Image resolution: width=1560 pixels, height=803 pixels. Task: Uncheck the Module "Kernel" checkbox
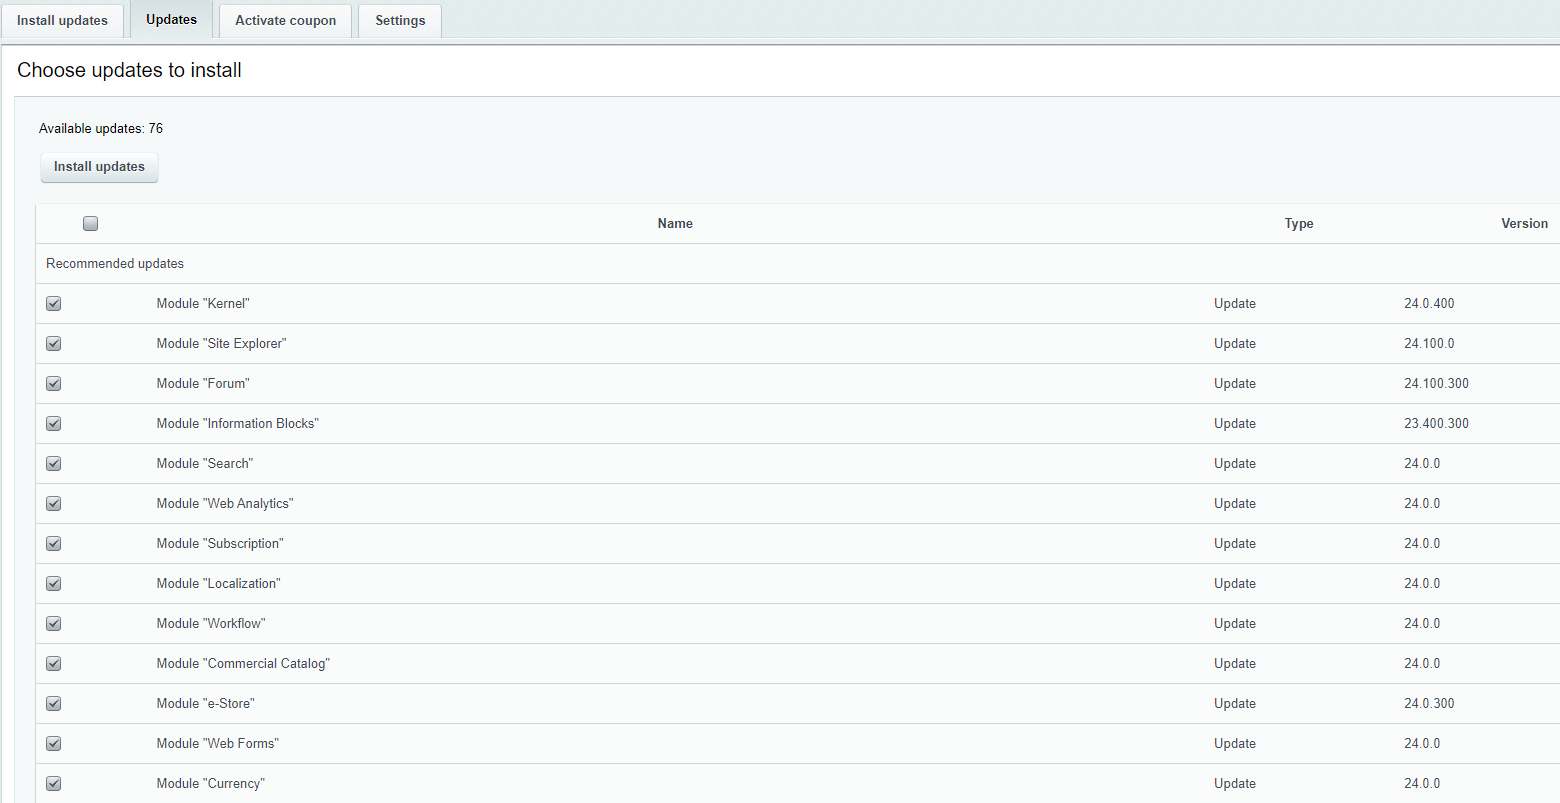coord(54,304)
